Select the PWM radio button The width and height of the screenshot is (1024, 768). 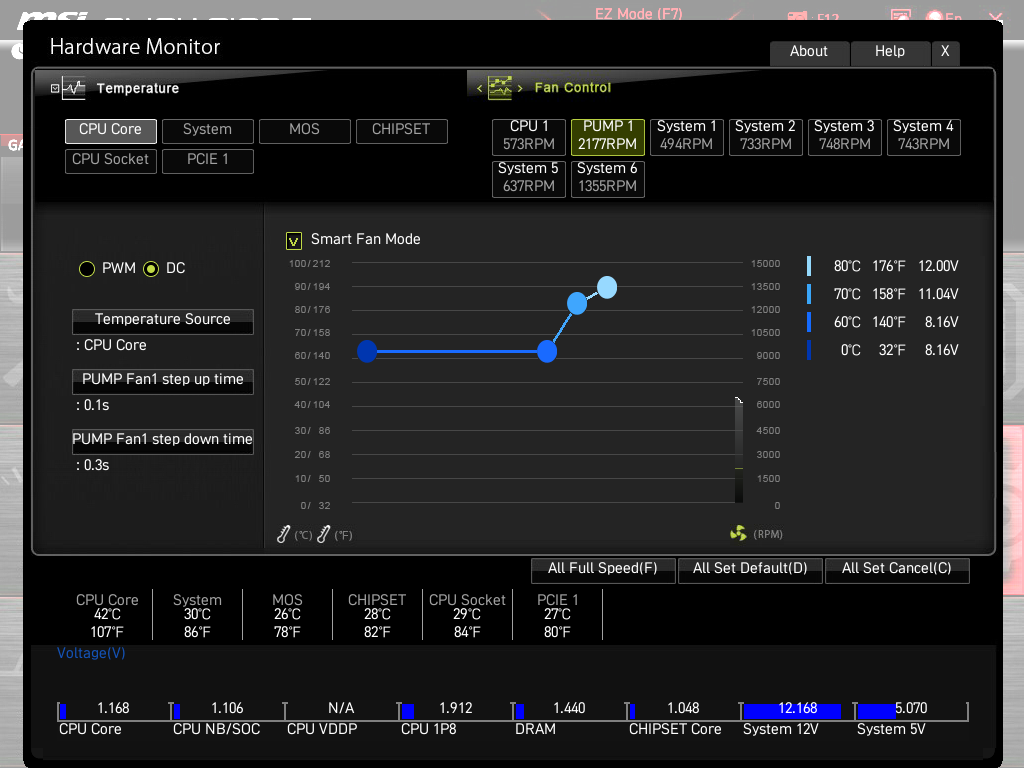click(87, 268)
